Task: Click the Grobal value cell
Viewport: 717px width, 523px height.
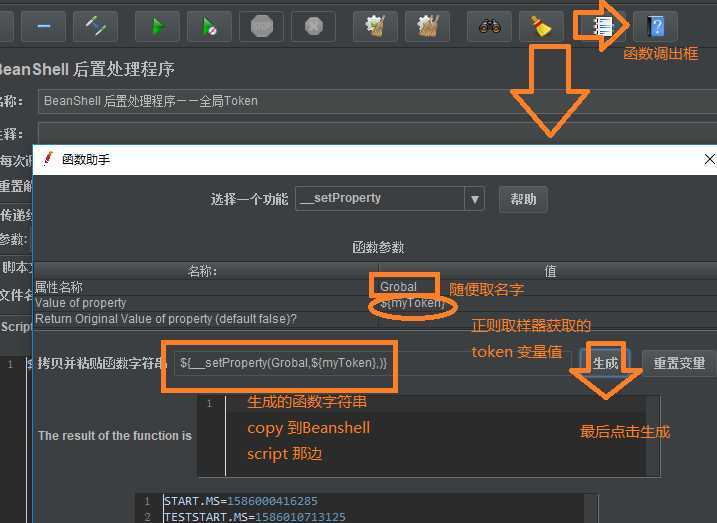Action: pos(548,287)
